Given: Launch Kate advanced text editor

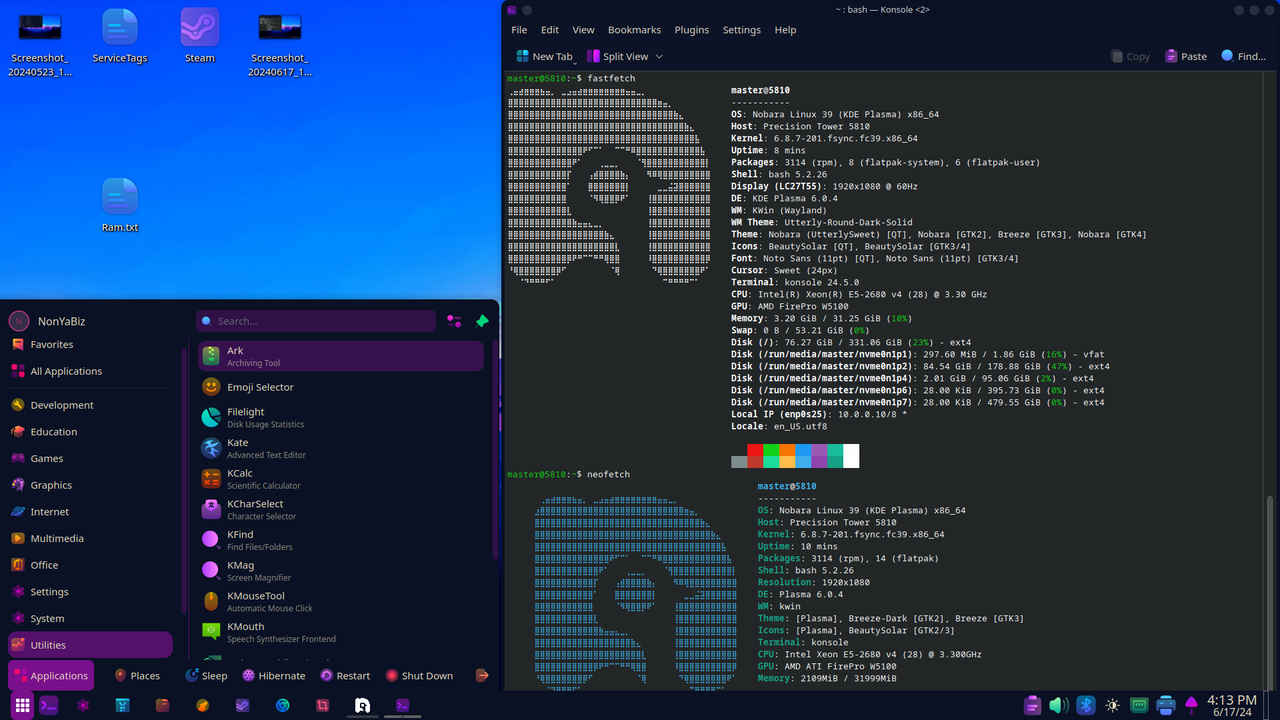Looking at the screenshot, I should (x=340, y=448).
